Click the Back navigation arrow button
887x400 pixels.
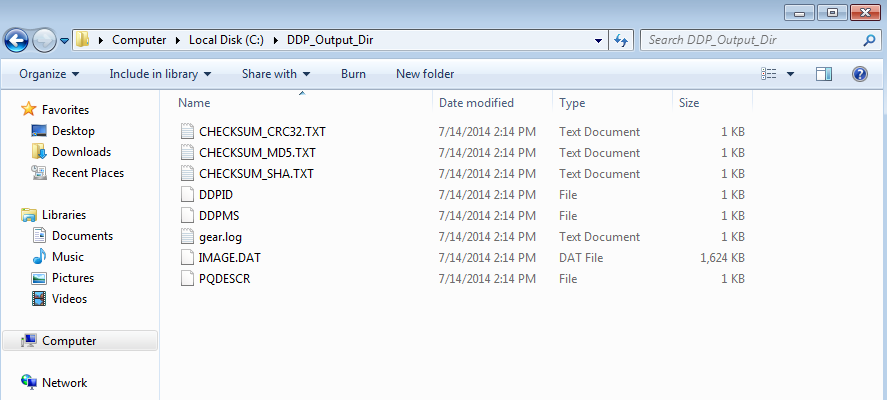[x=16, y=40]
